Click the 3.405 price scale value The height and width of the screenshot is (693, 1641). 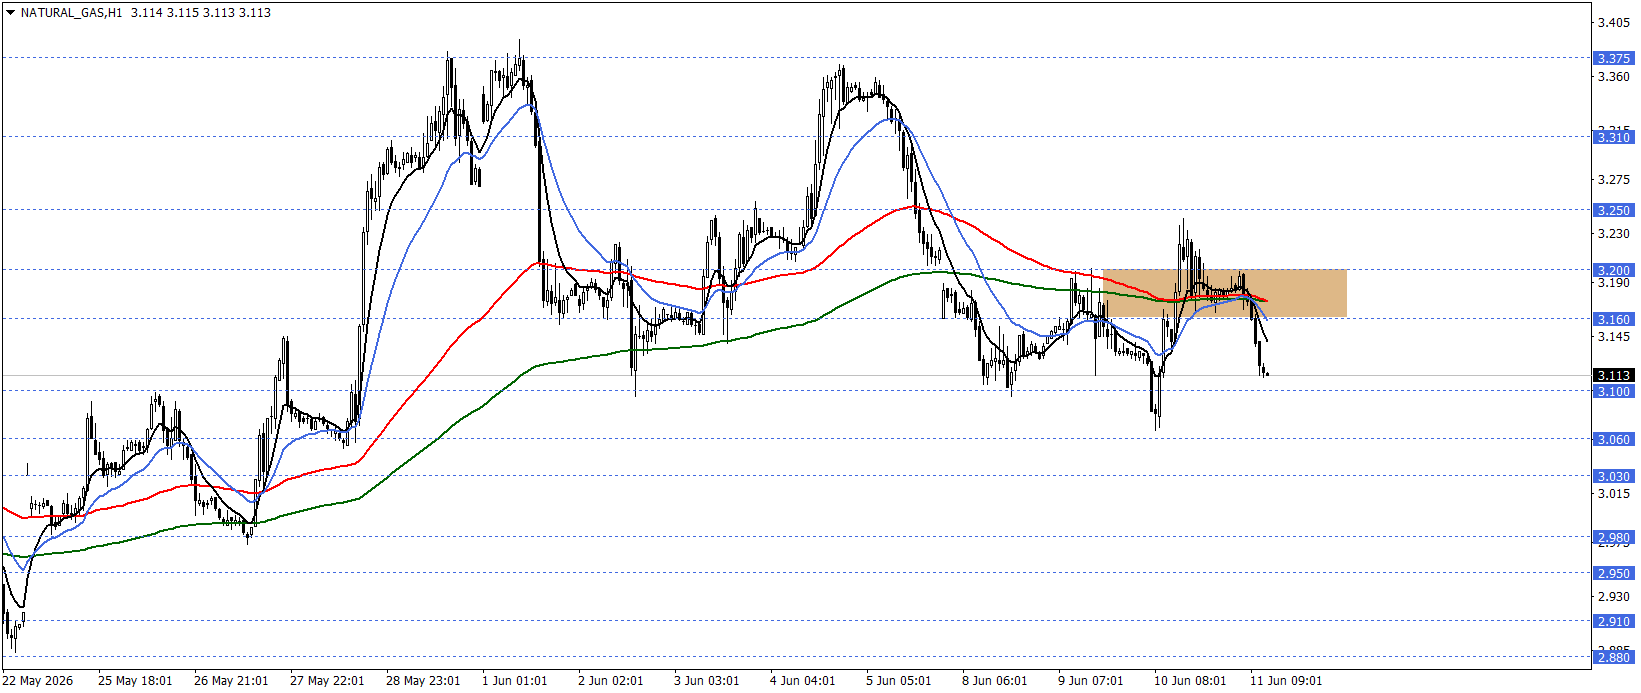1613,22
